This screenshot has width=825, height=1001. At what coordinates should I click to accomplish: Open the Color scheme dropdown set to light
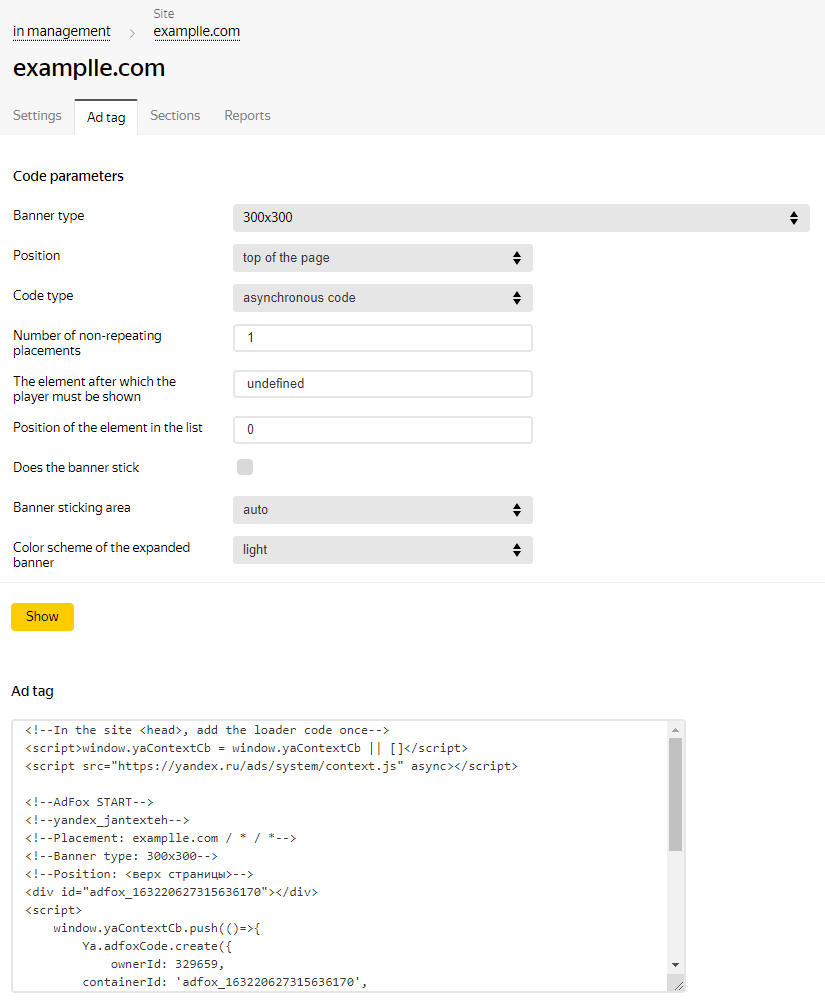[x=382, y=550]
